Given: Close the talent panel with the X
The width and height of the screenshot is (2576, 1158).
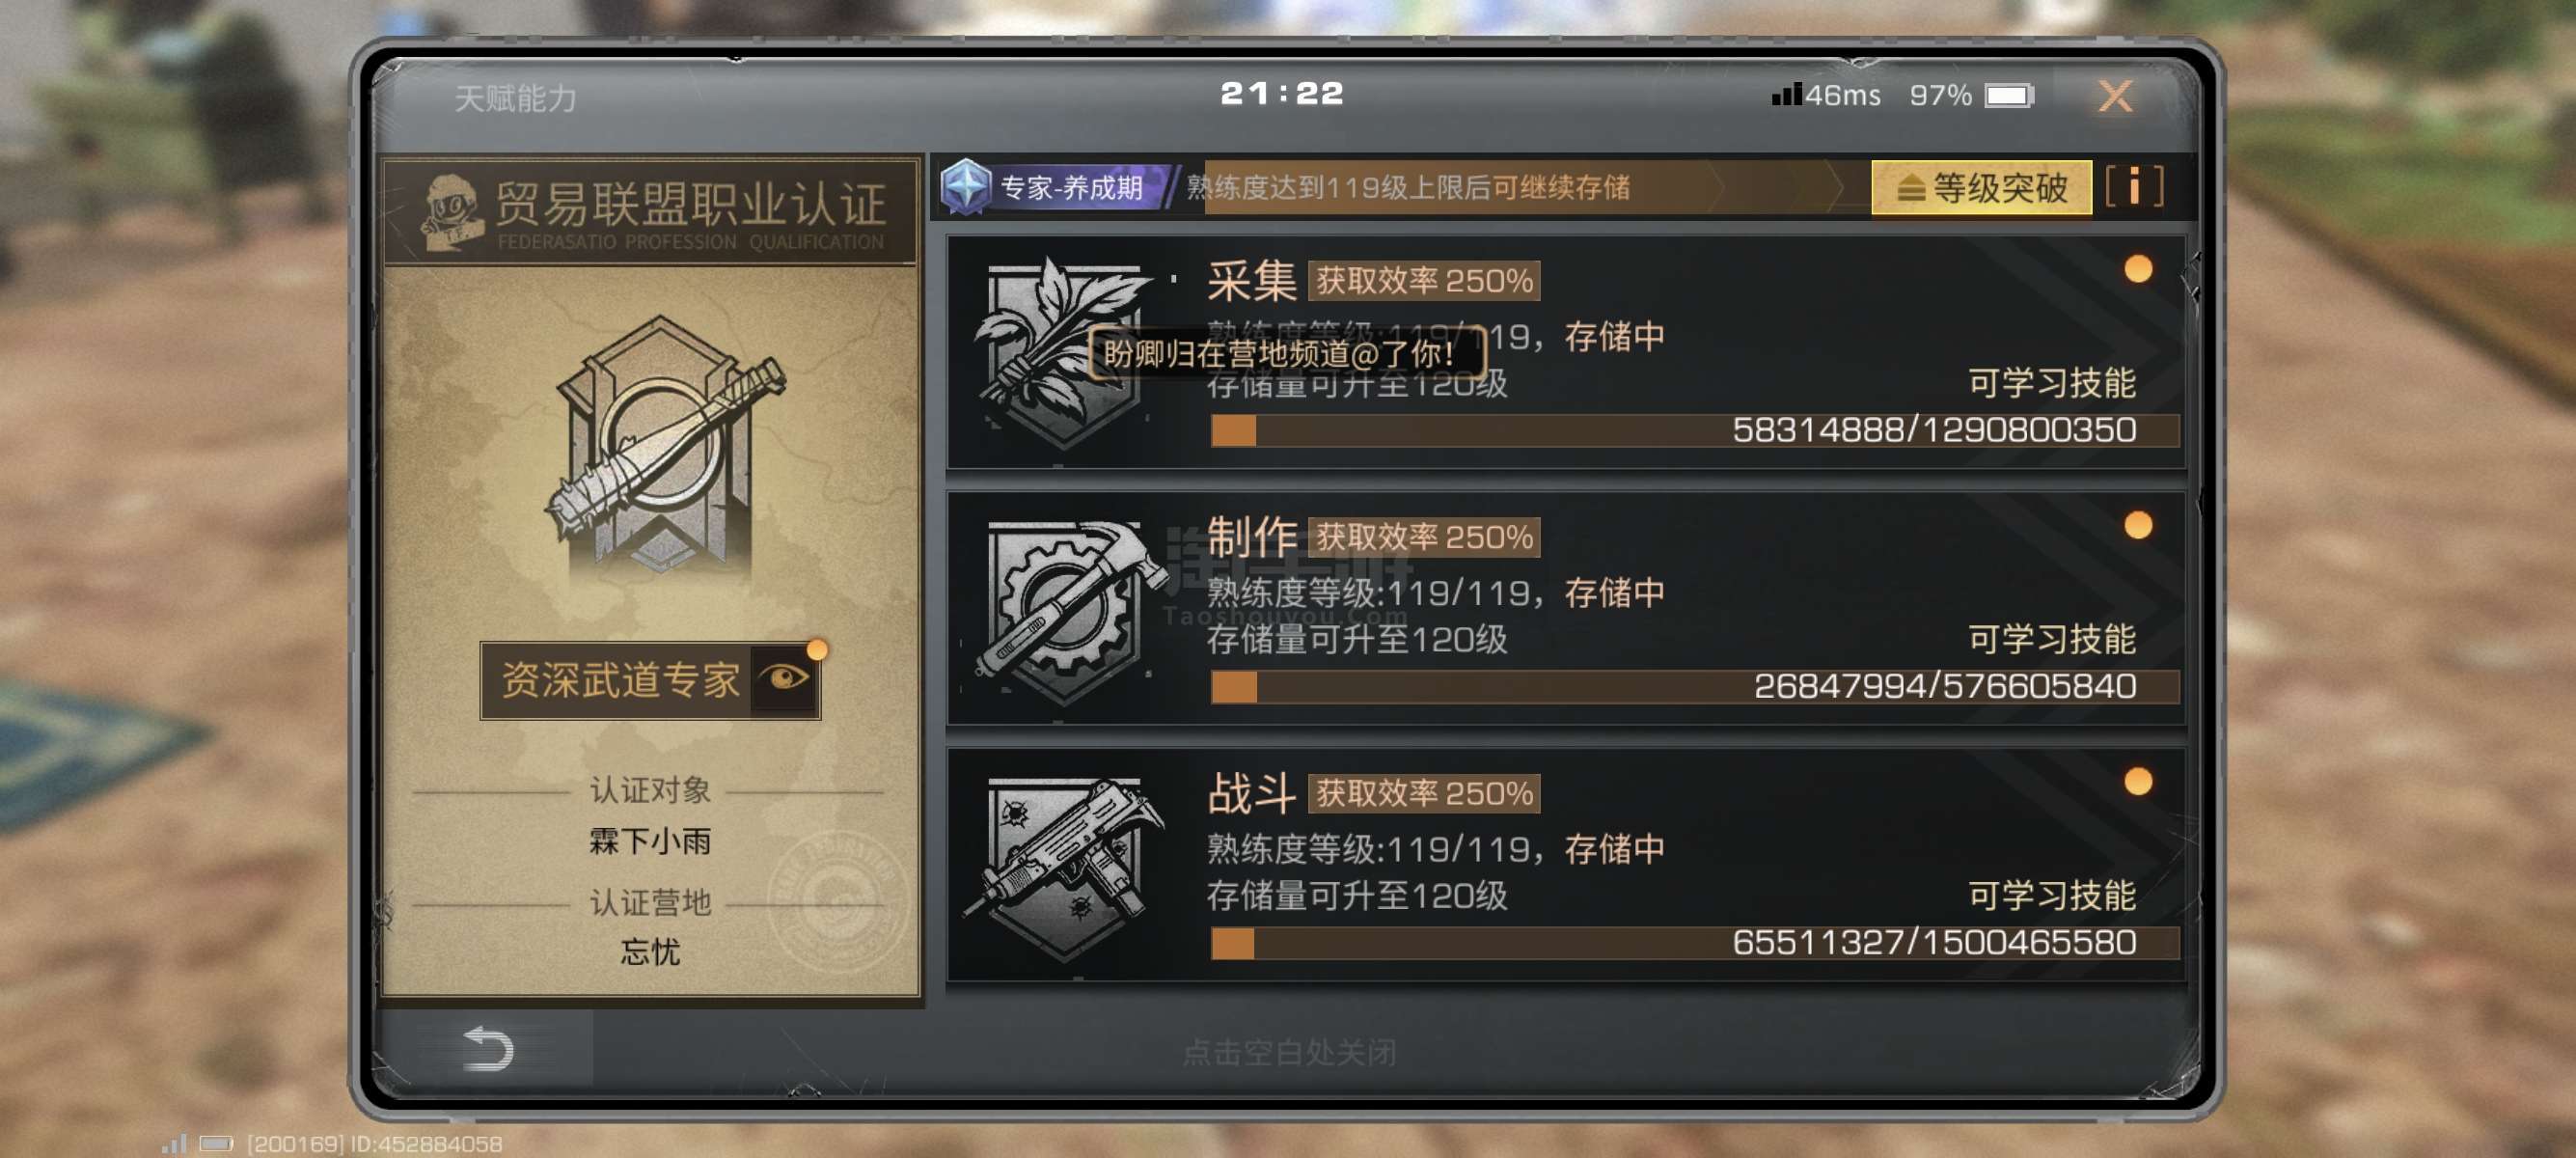Looking at the screenshot, I should [2114, 96].
